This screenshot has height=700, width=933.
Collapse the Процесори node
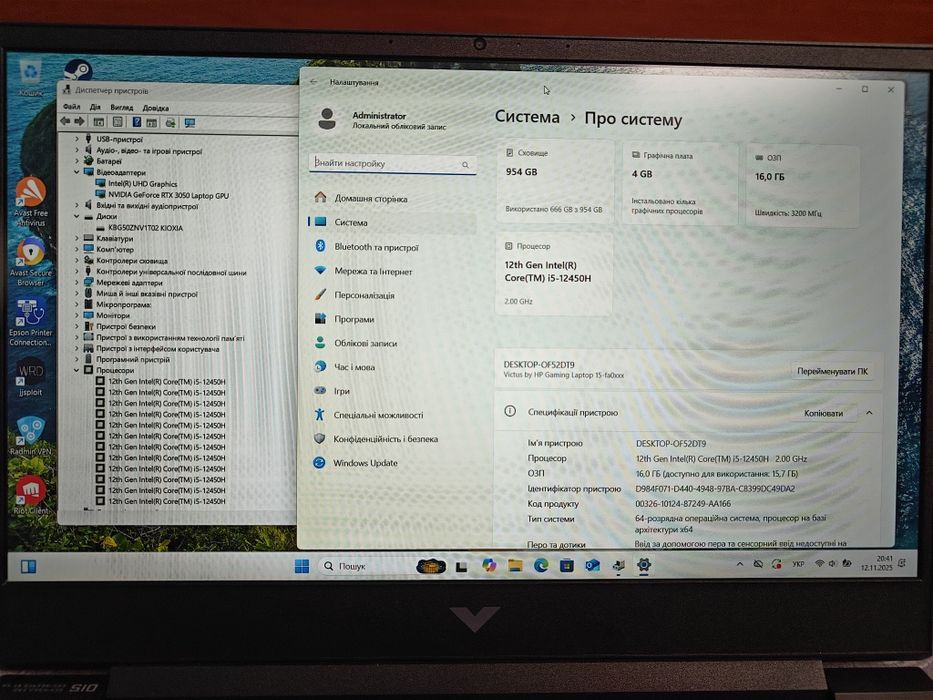tap(77, 370)
